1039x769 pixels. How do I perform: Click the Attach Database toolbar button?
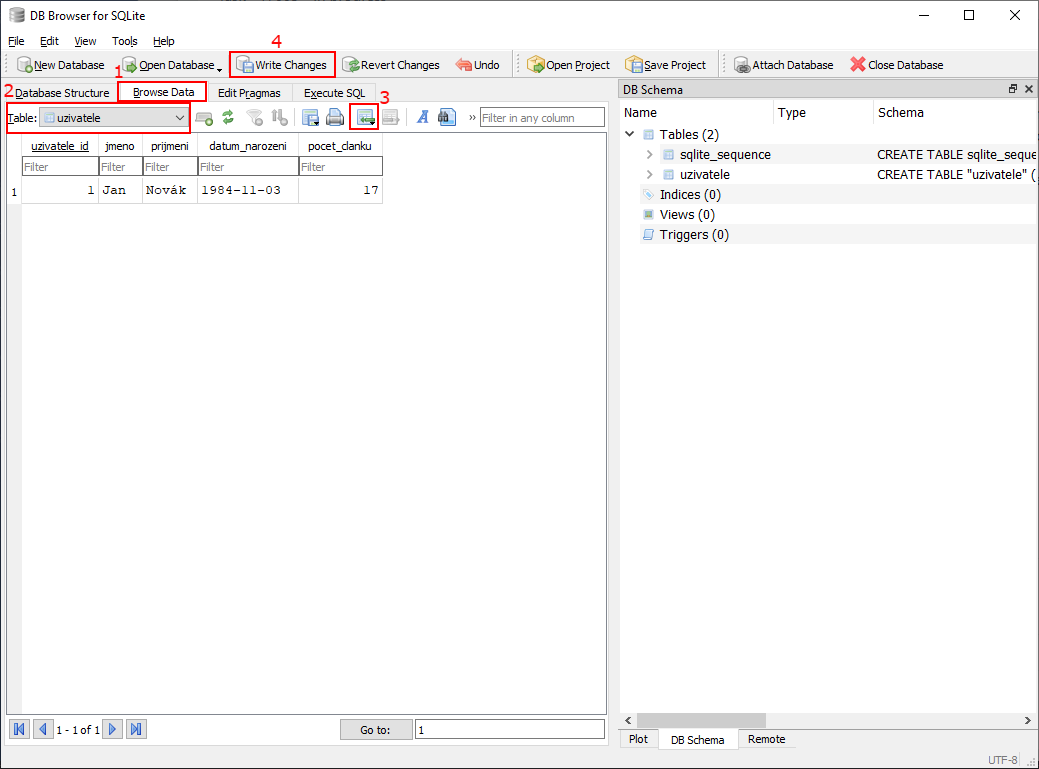(784, 65)
